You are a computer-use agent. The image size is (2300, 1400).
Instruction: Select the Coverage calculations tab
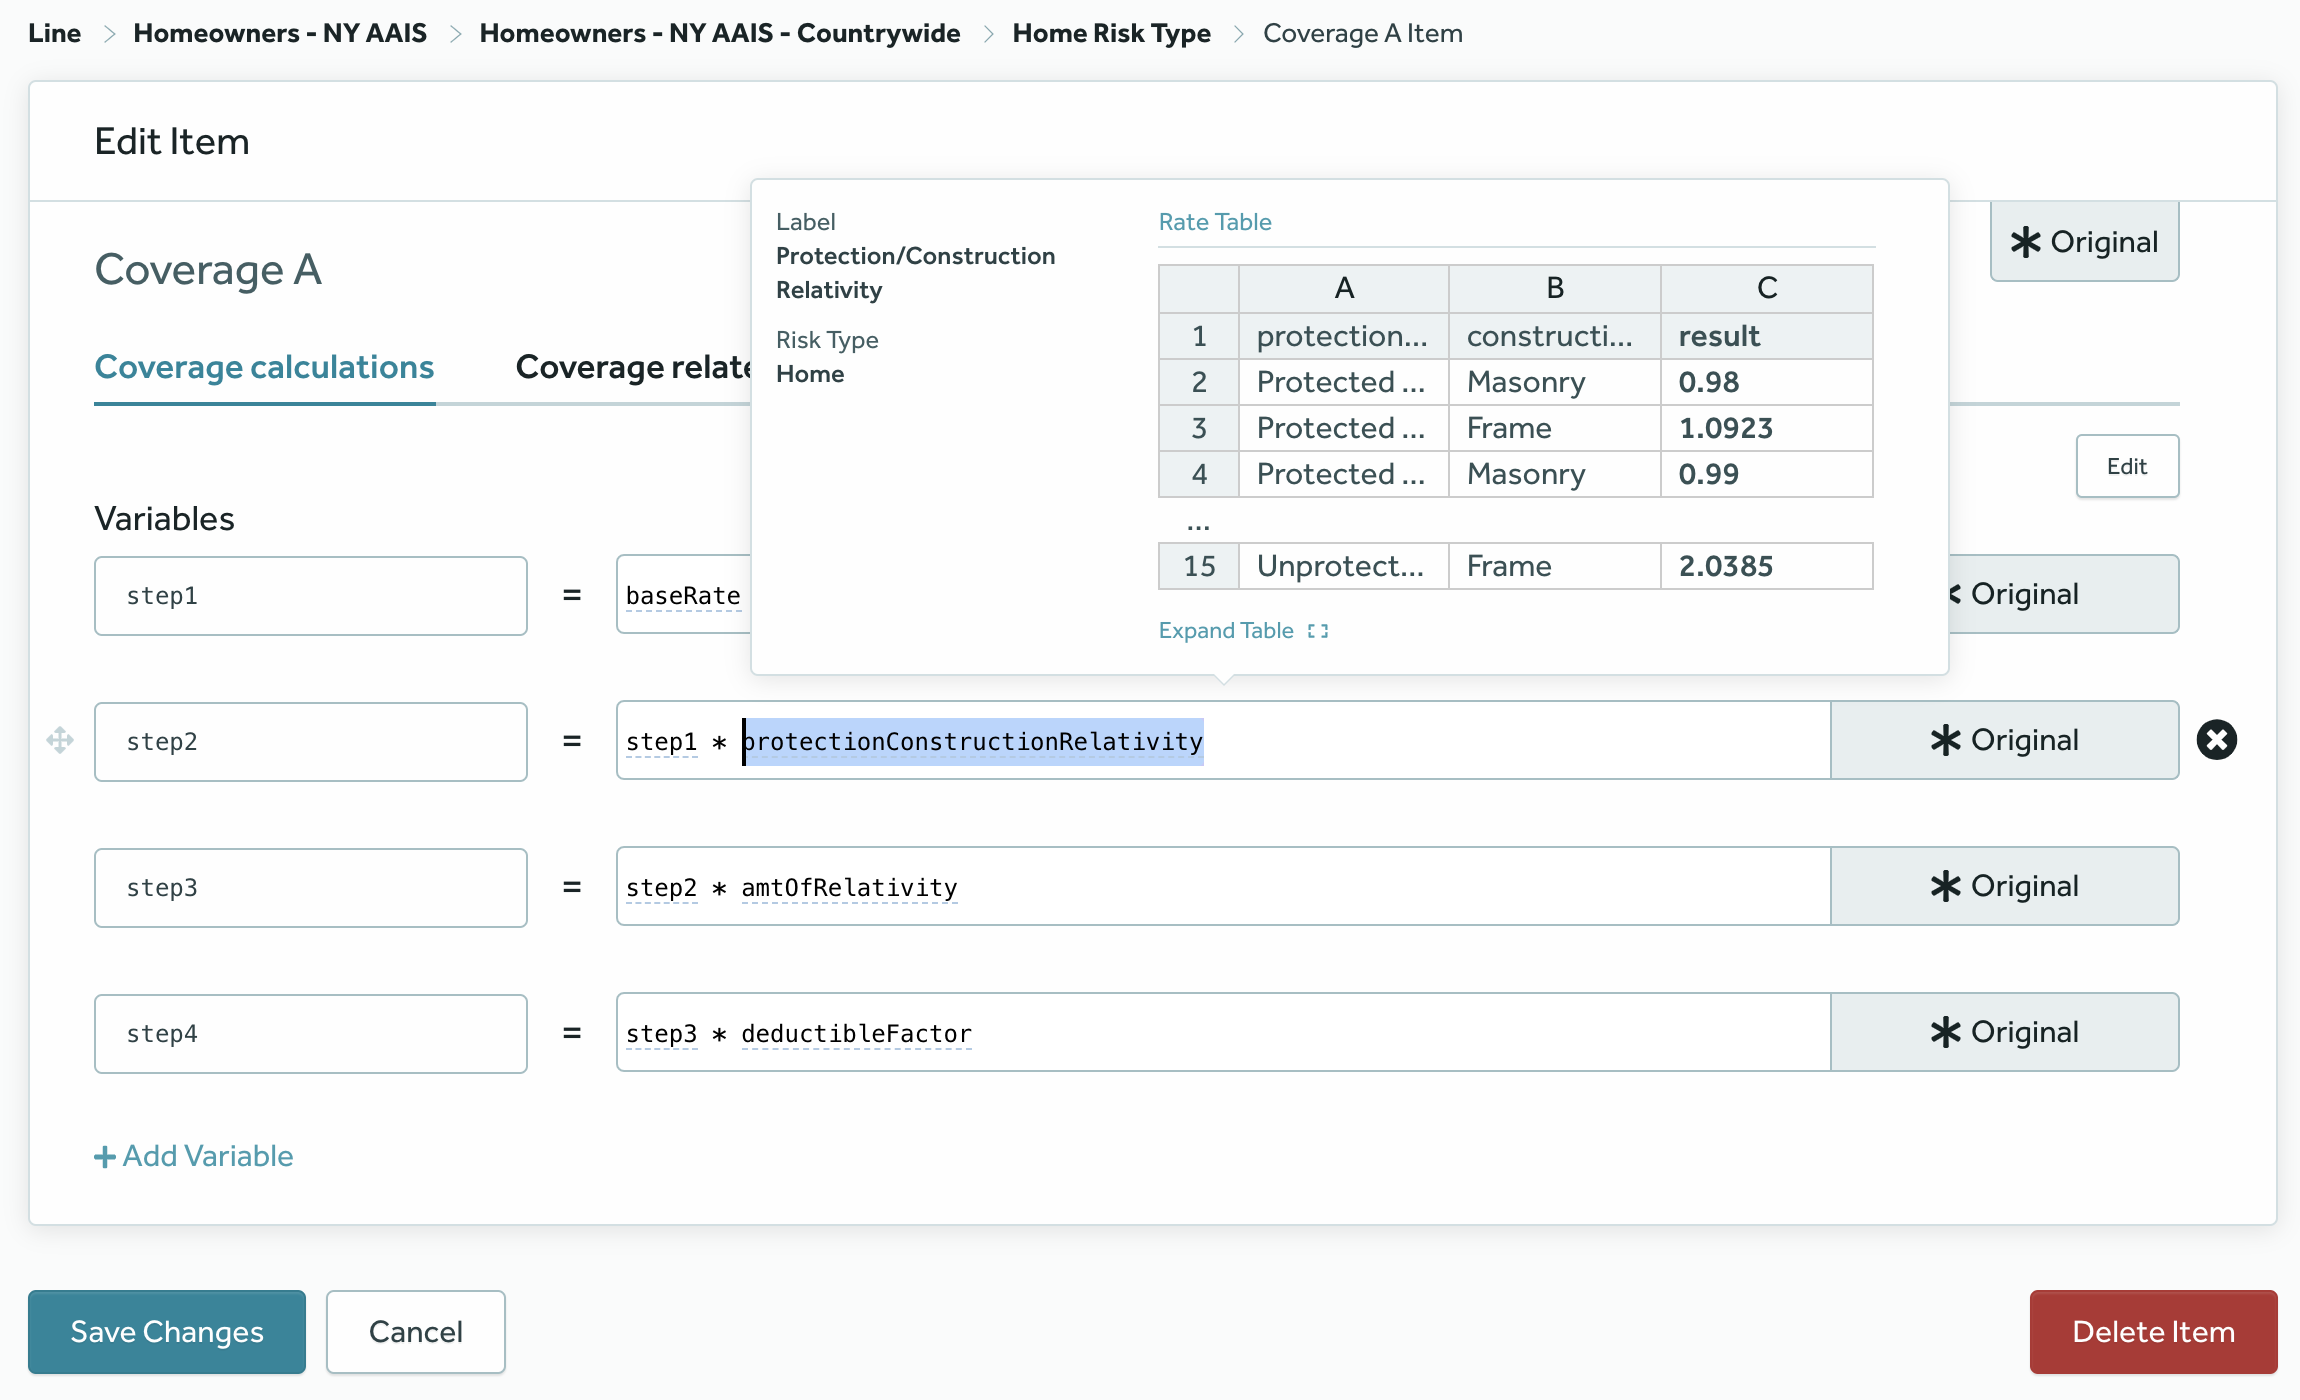(264, 366)
